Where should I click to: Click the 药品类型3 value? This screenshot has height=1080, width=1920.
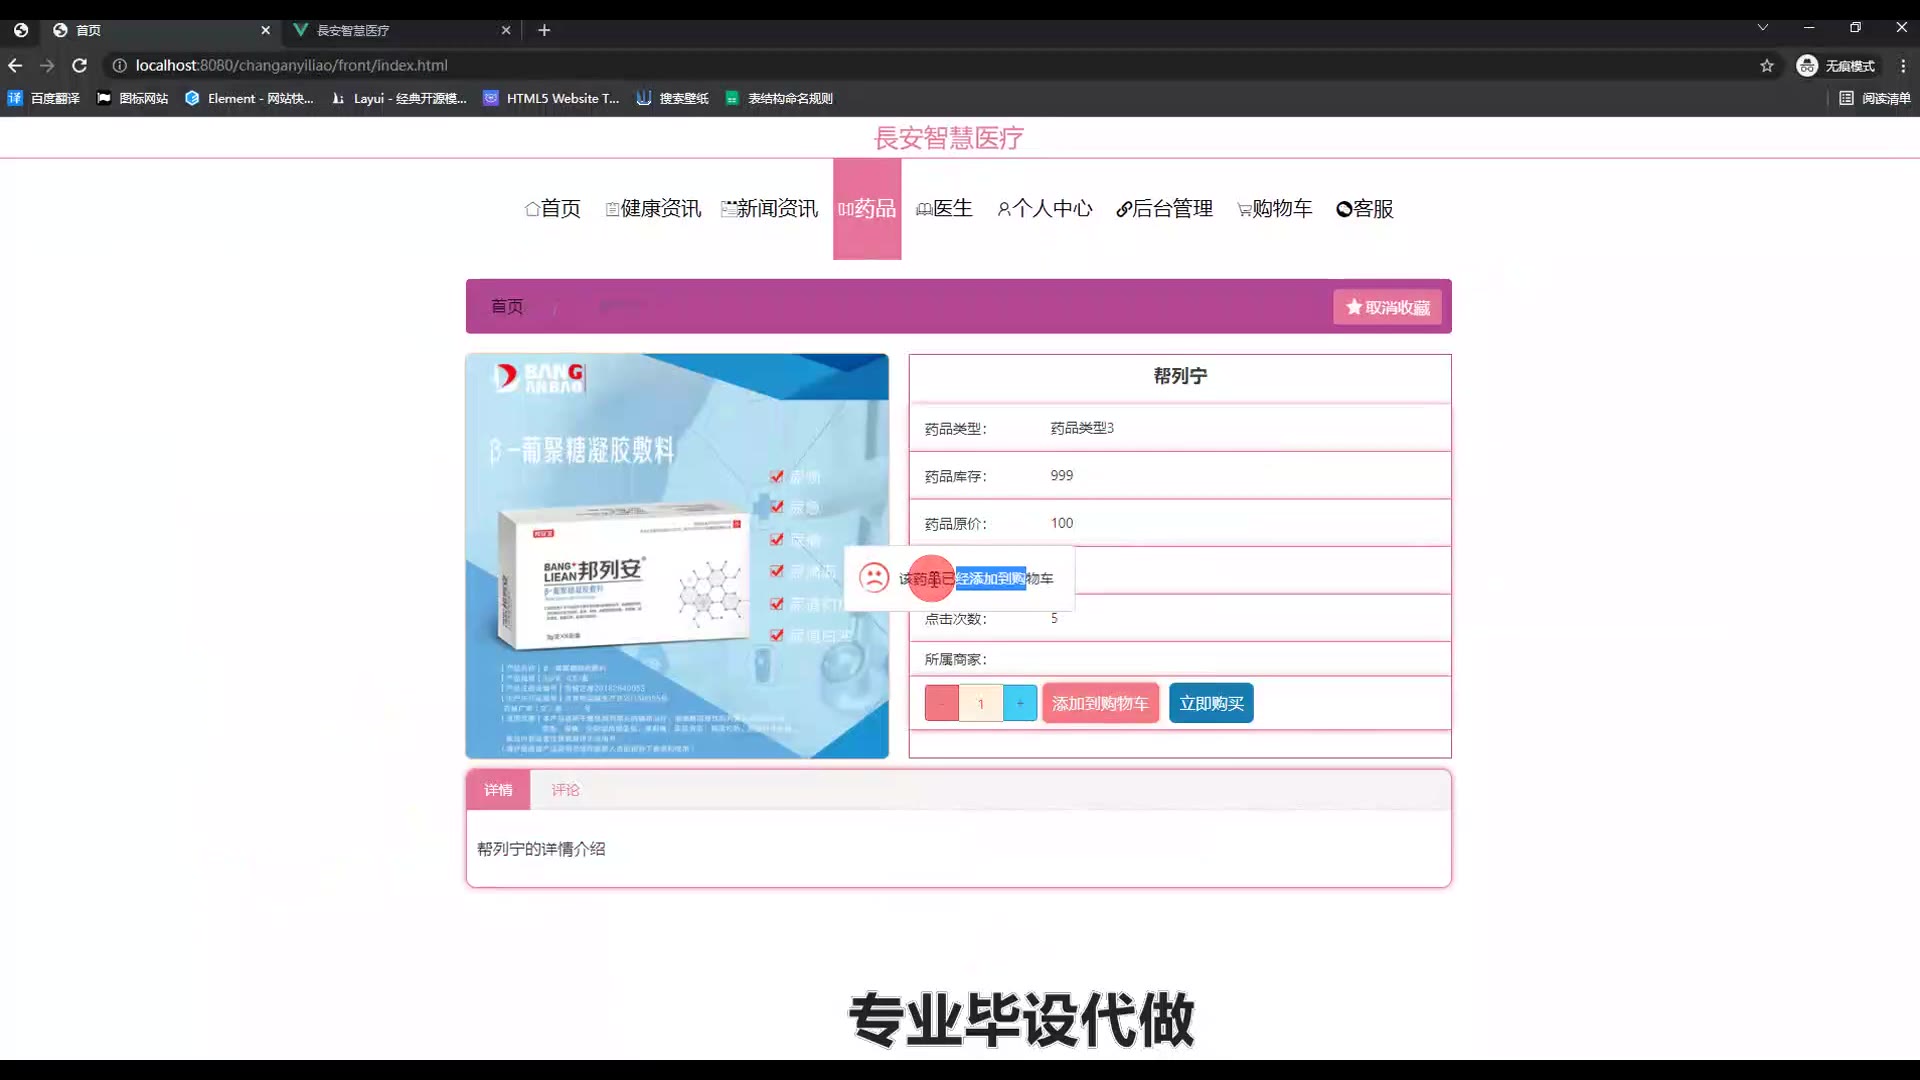click(x=1082, y=428)
